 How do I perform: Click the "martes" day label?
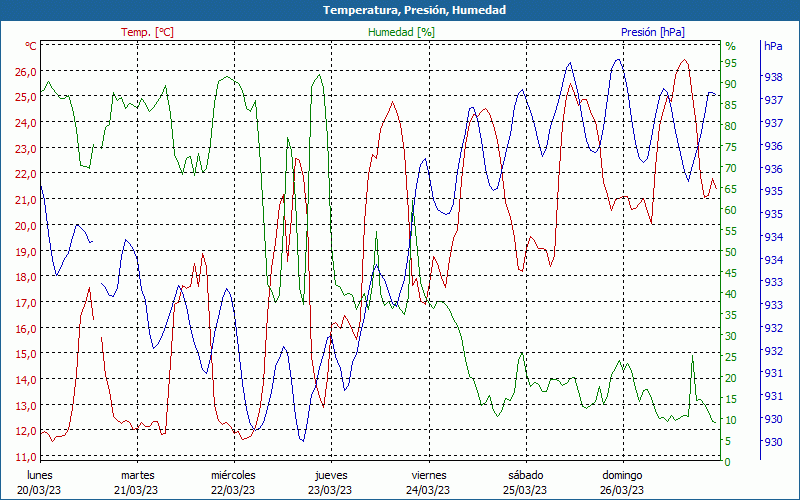pos(138,475)
